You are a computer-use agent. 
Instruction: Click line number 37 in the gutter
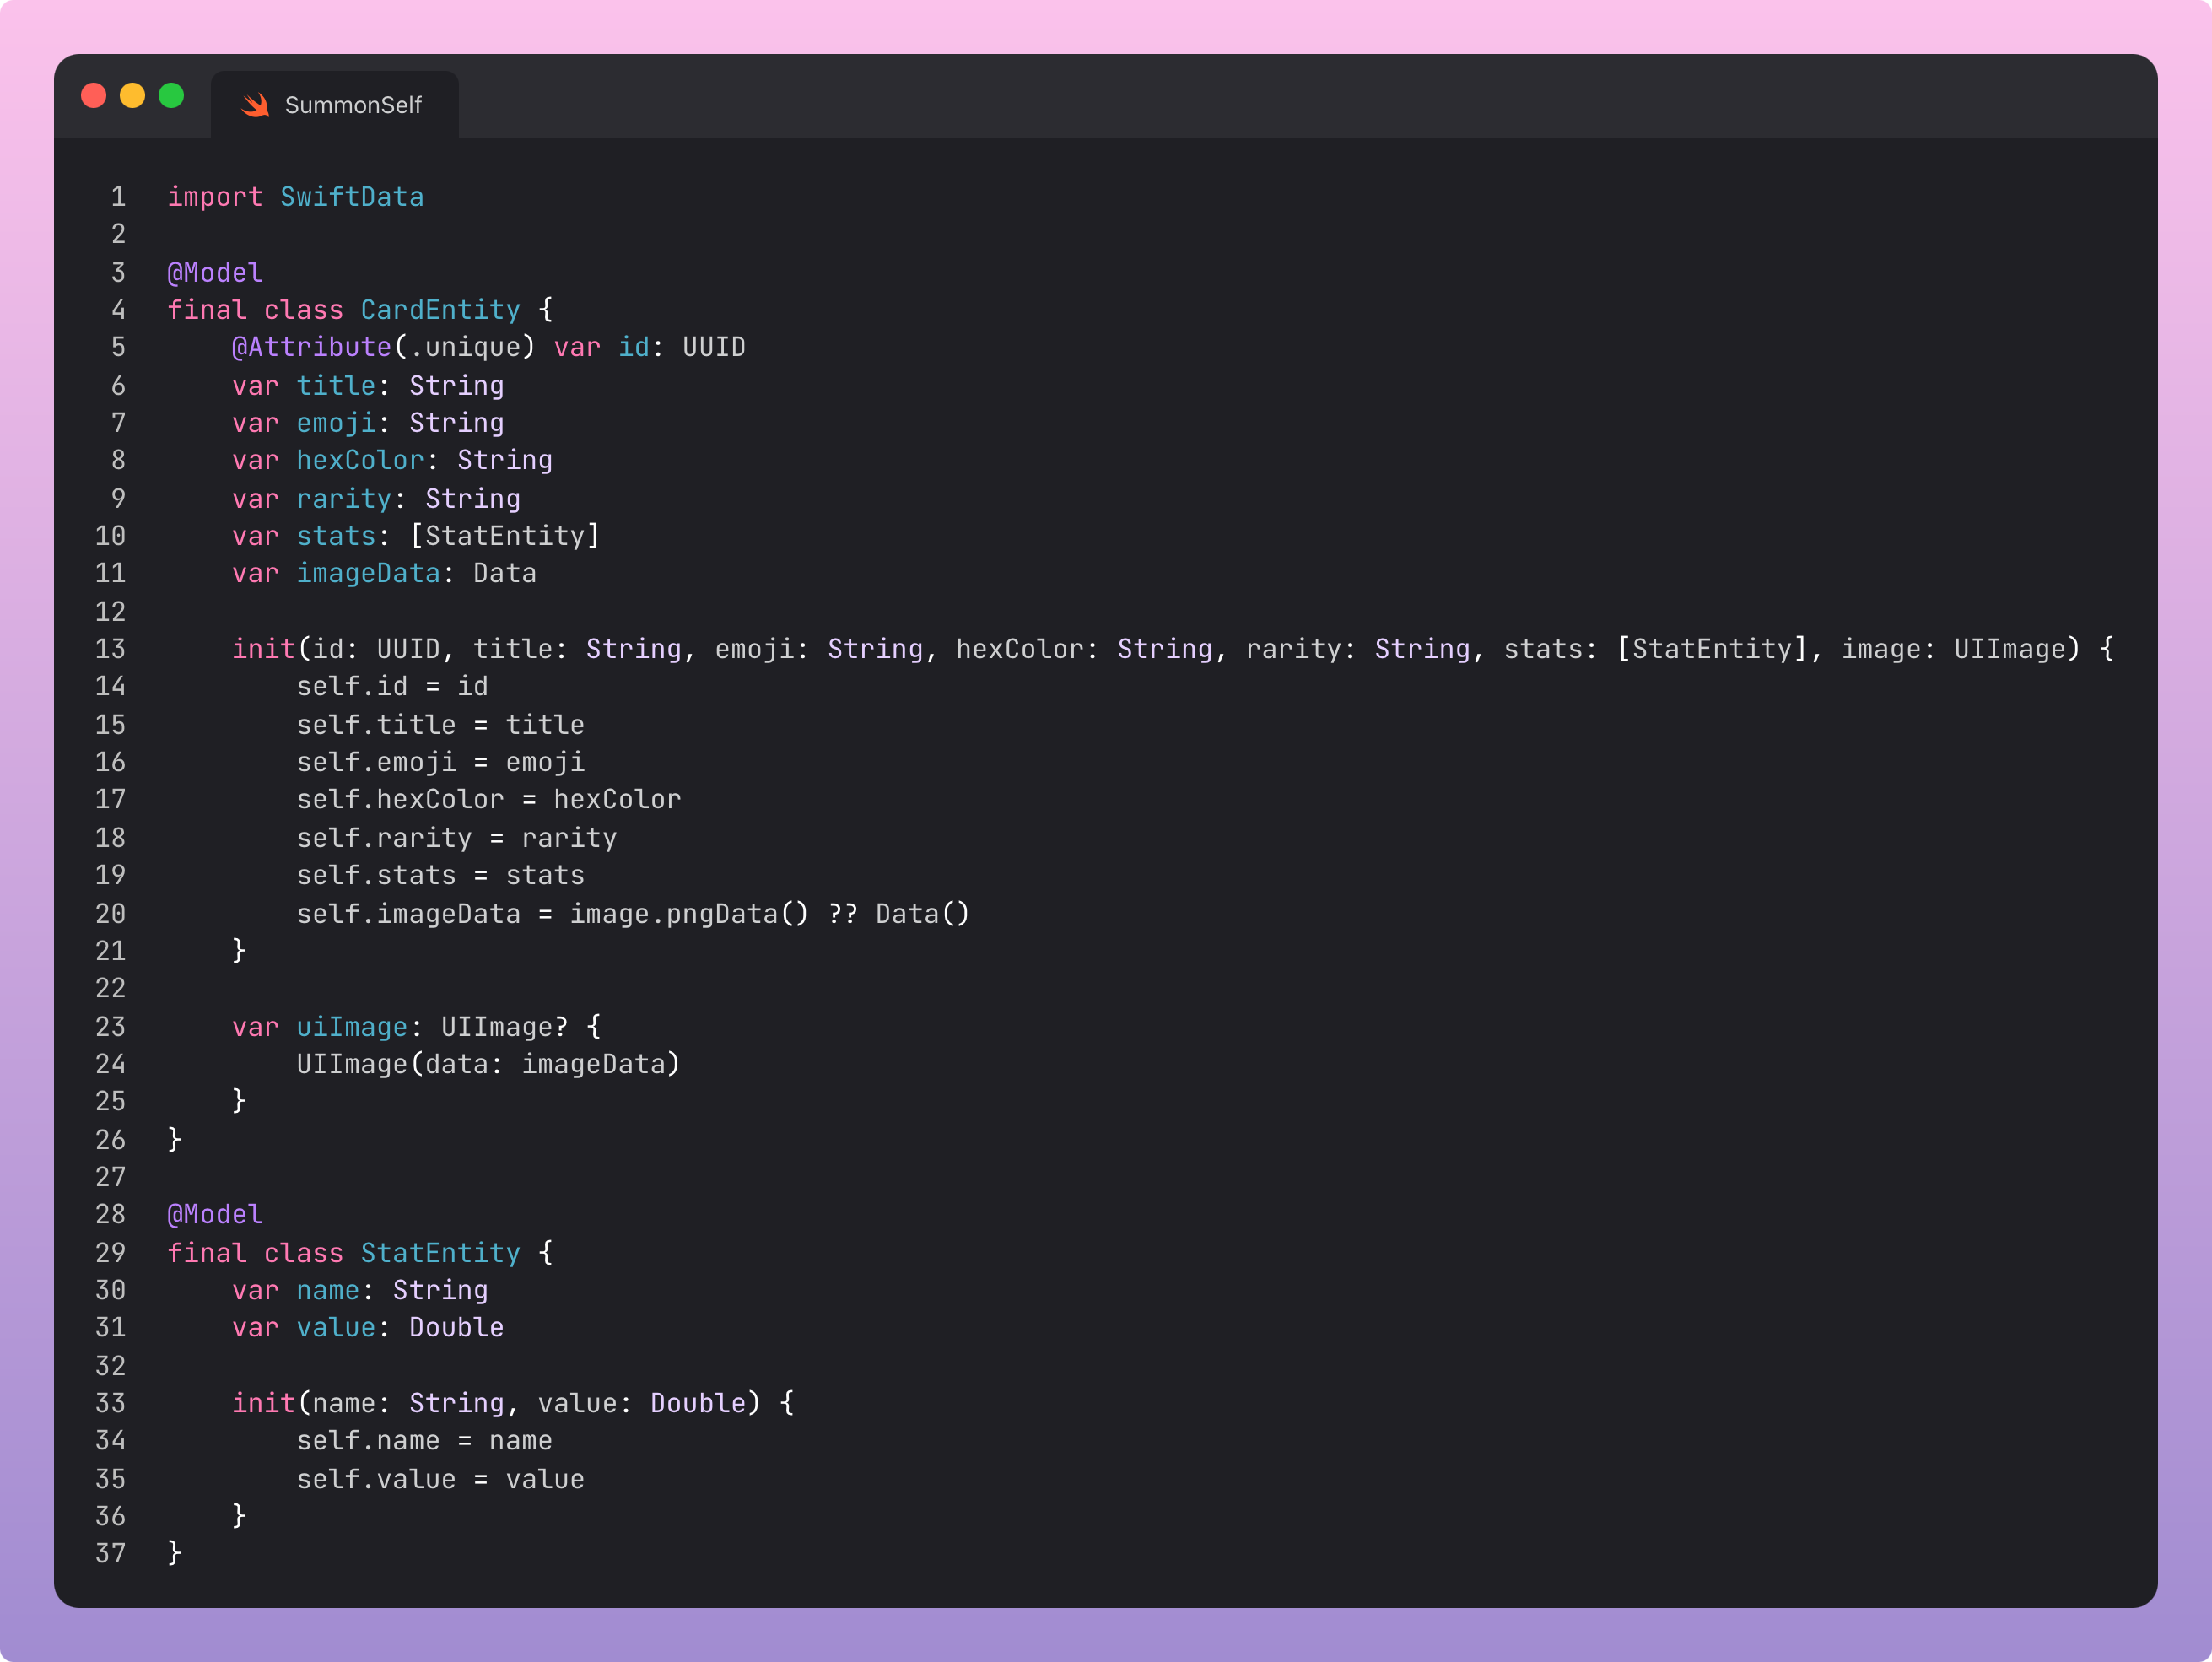click(x=110, y=1553)
